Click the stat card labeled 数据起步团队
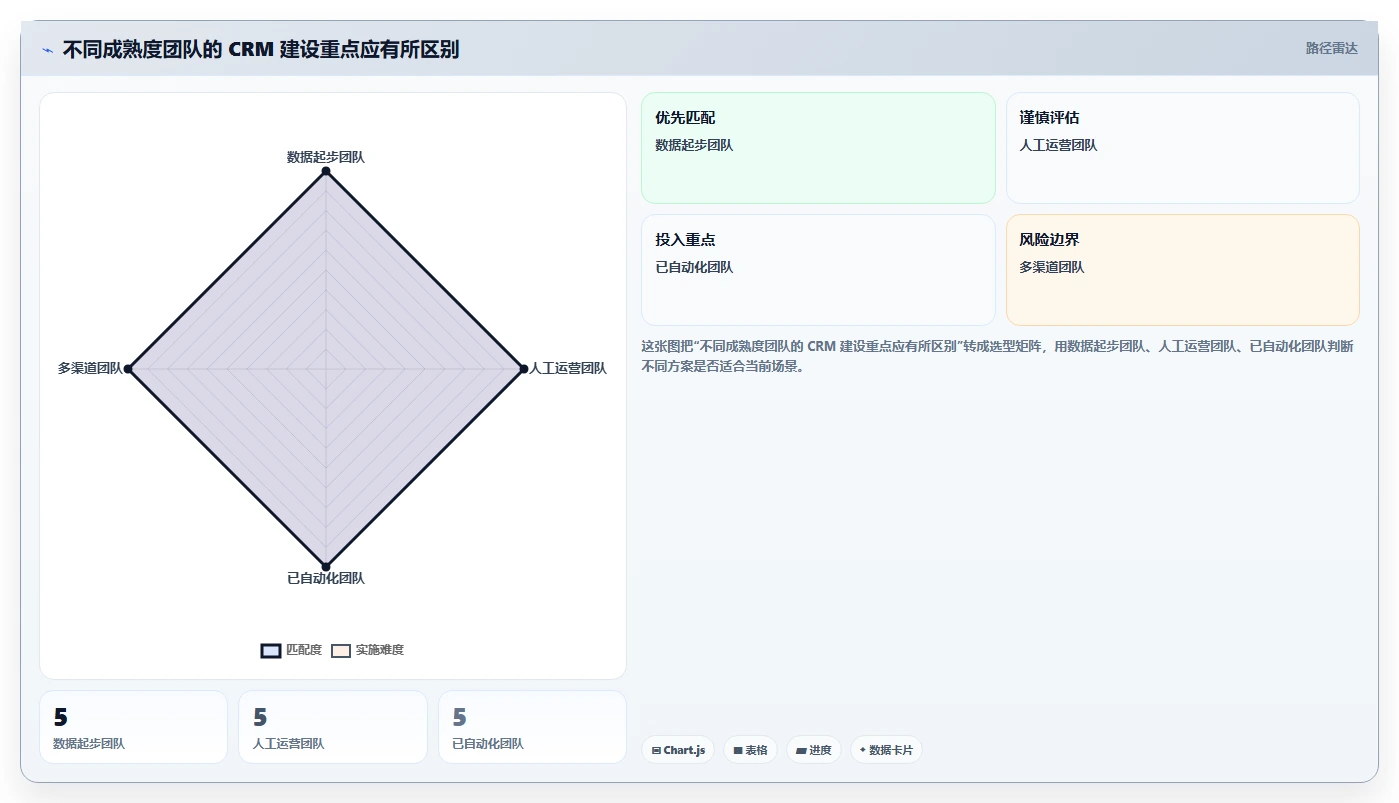 133,727
